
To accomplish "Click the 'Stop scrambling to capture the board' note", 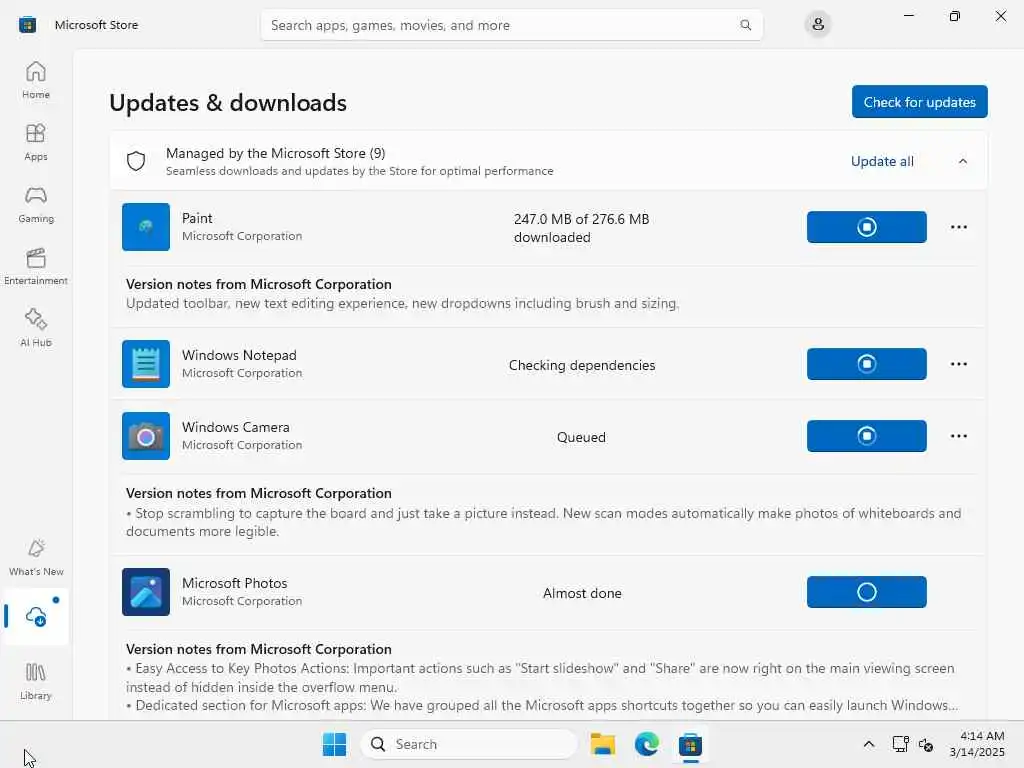I will pos(543,522).
